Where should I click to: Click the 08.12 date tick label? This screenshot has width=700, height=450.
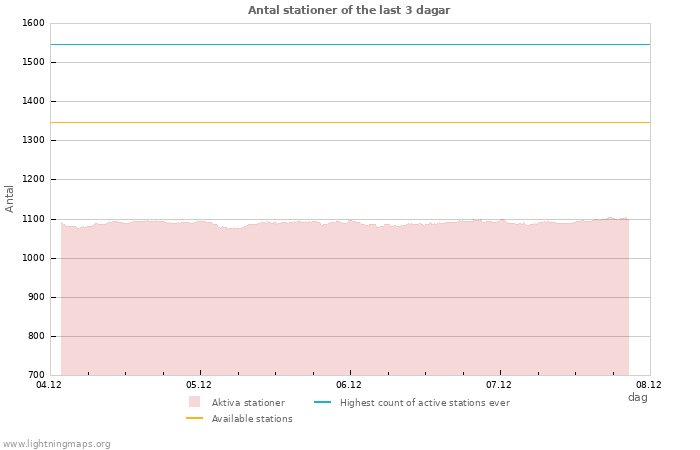[x=649, y=384]
